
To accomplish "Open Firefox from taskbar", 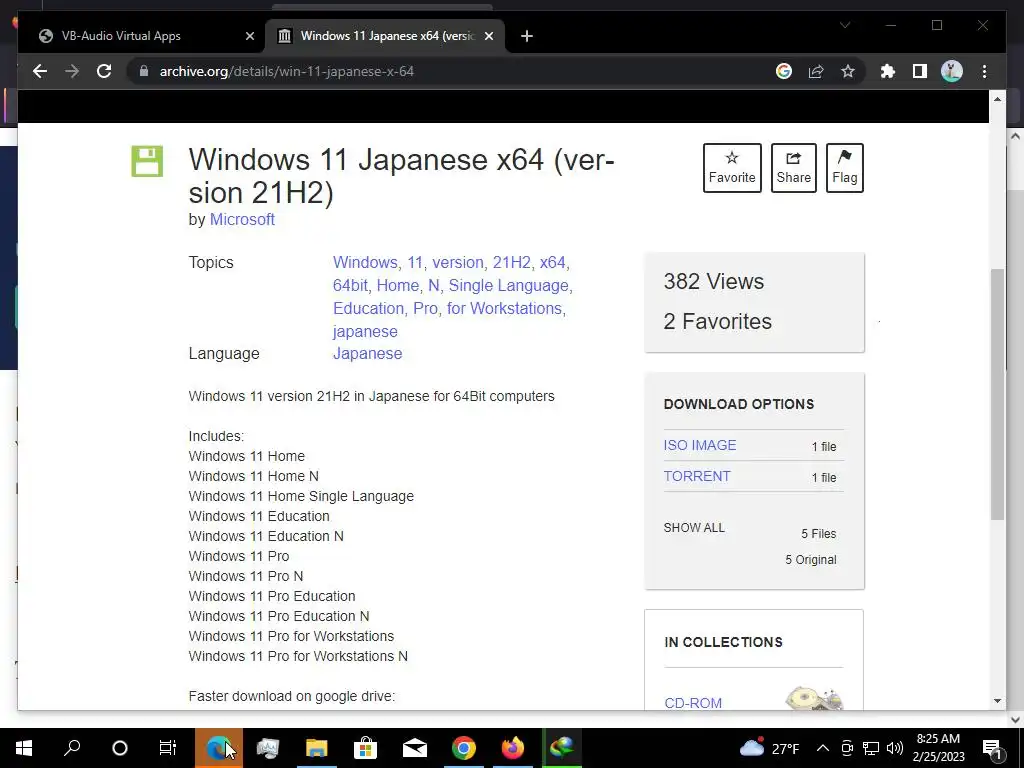I will [x=513, y=748].
